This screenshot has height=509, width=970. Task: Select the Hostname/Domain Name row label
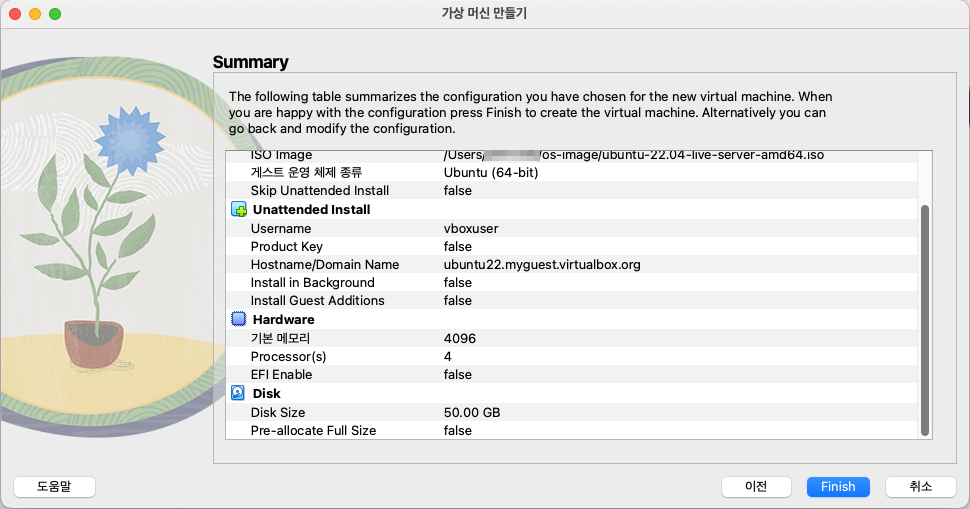325,265
